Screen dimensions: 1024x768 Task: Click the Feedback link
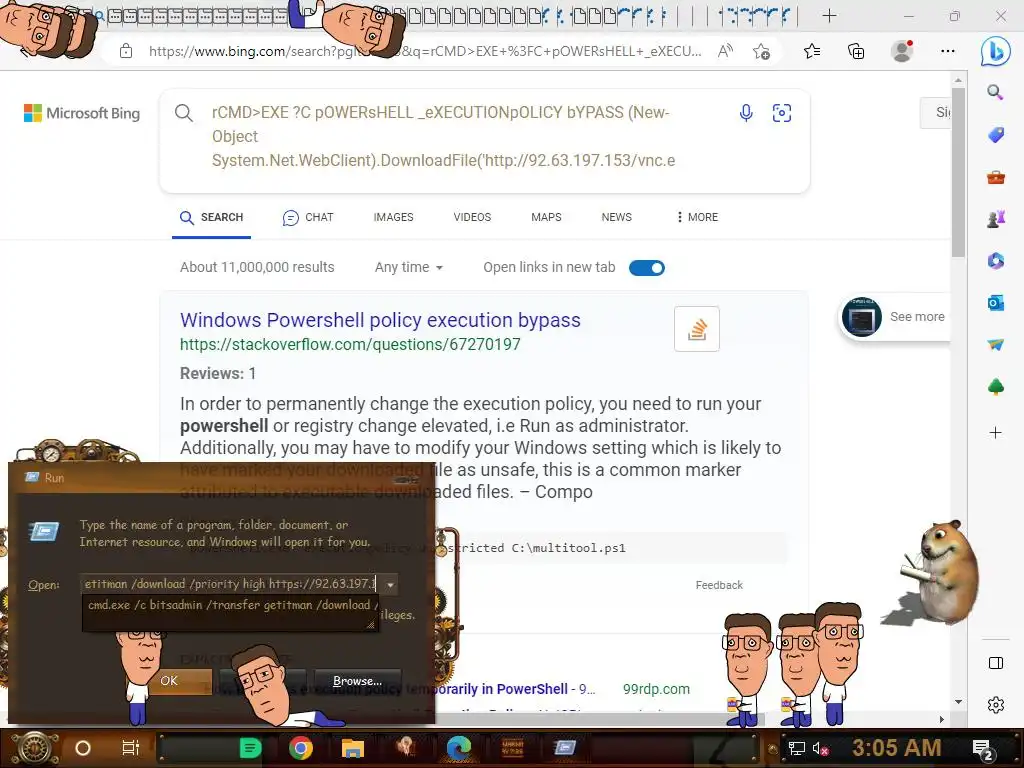[x=719, y=585]
